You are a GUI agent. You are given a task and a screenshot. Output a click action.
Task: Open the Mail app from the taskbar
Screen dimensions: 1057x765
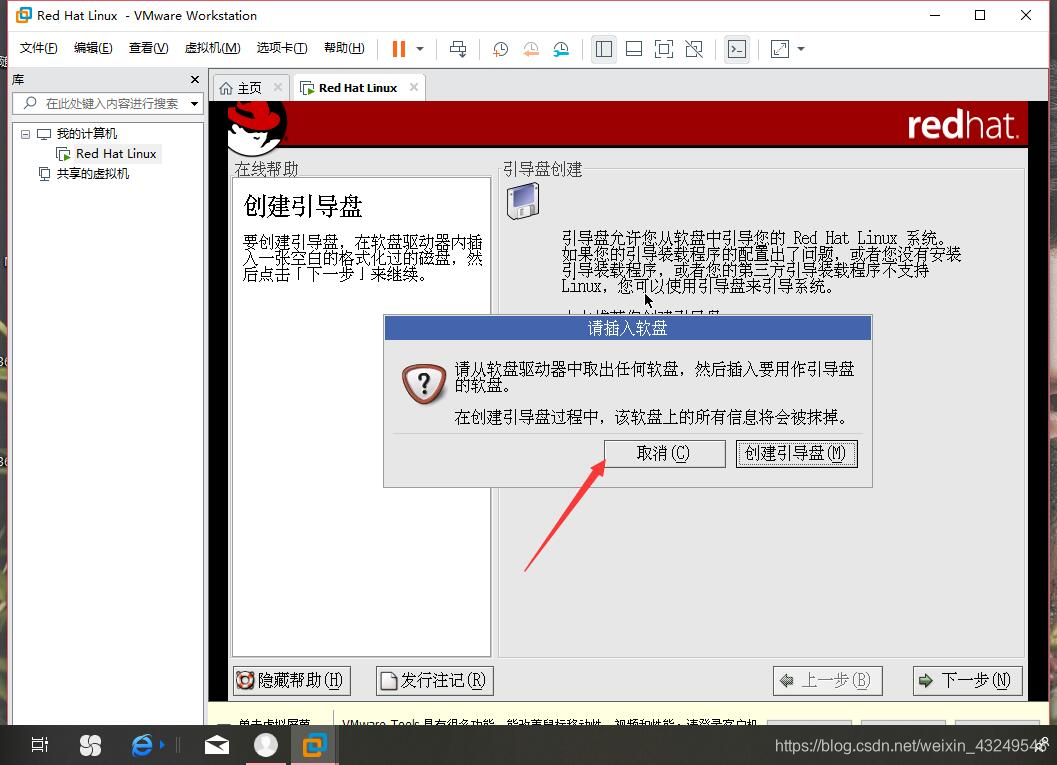pos(216,745)
